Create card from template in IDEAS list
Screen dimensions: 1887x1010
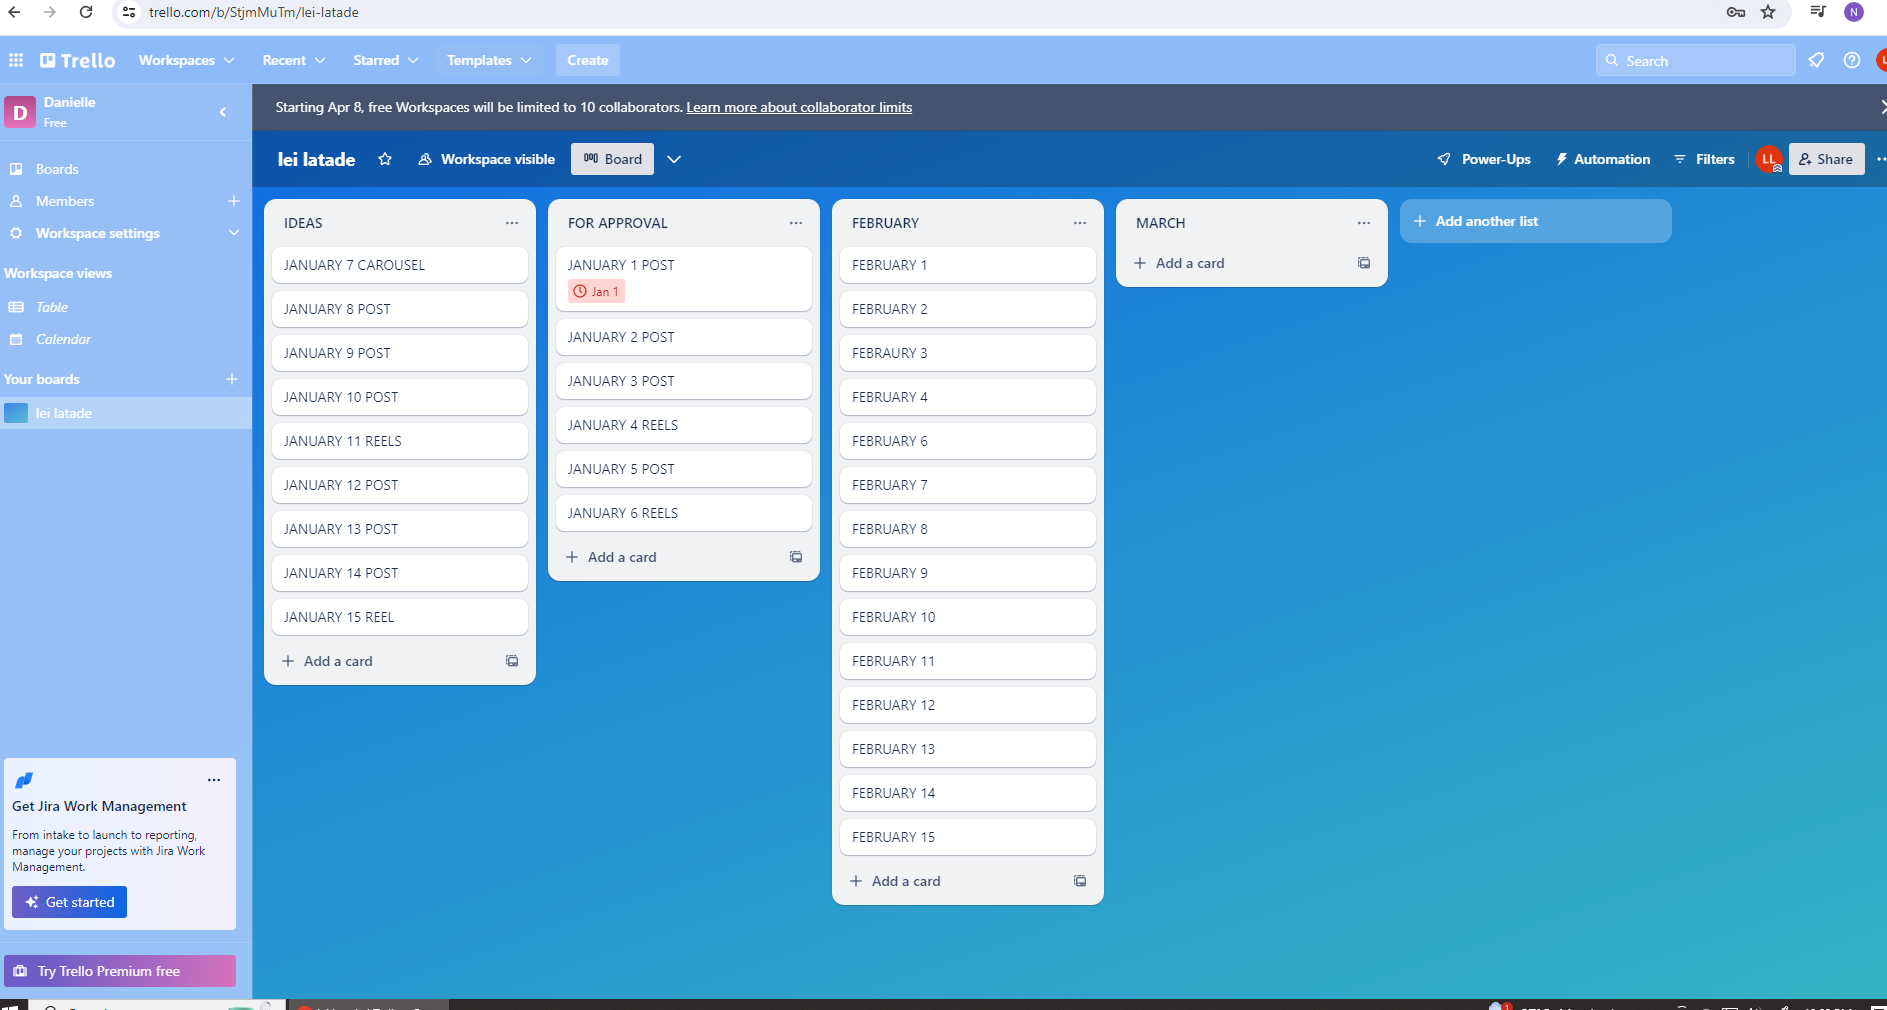coord(512,661)
